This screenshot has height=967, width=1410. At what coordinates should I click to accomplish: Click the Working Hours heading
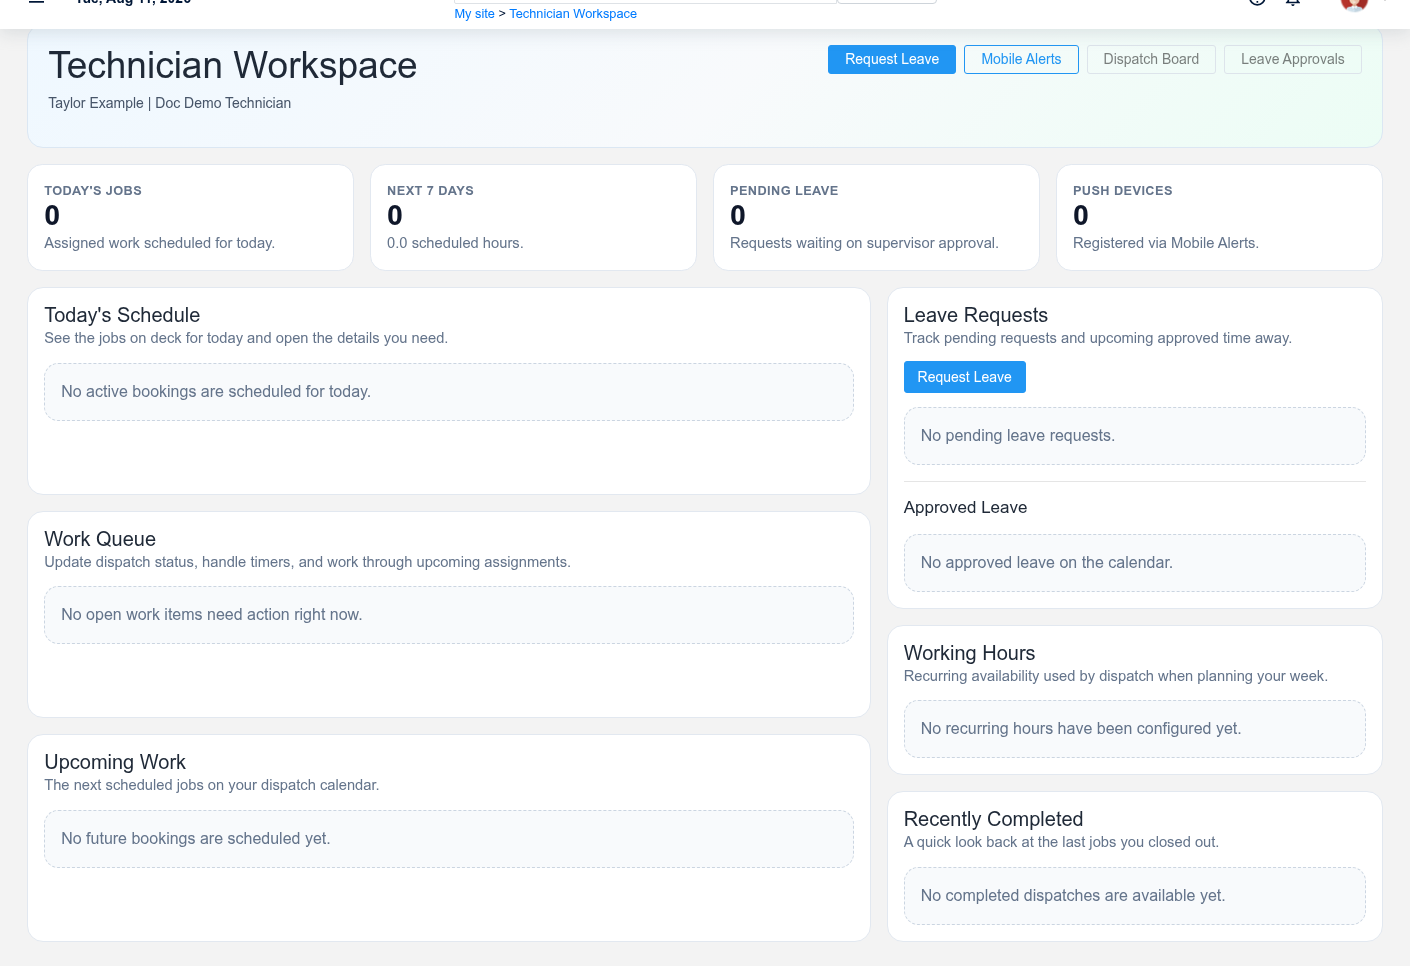969,653
